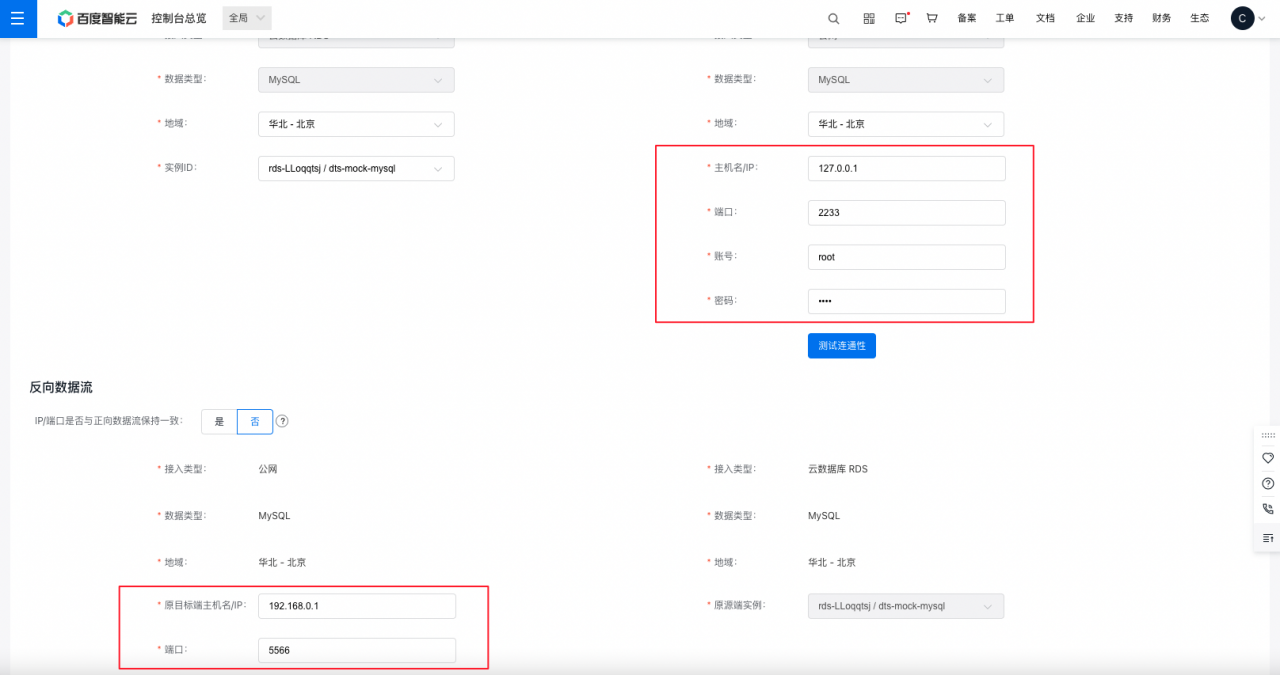Viewport: 1280px width, 675px height.
Task: Go to 控制台总览
Action: pos(178,18)
